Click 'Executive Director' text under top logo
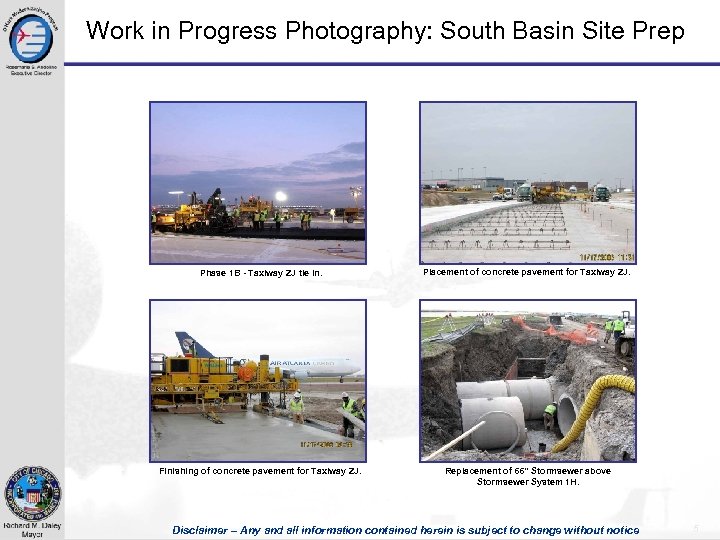This screenshot has height=540, width=720. tap(31, 73)
